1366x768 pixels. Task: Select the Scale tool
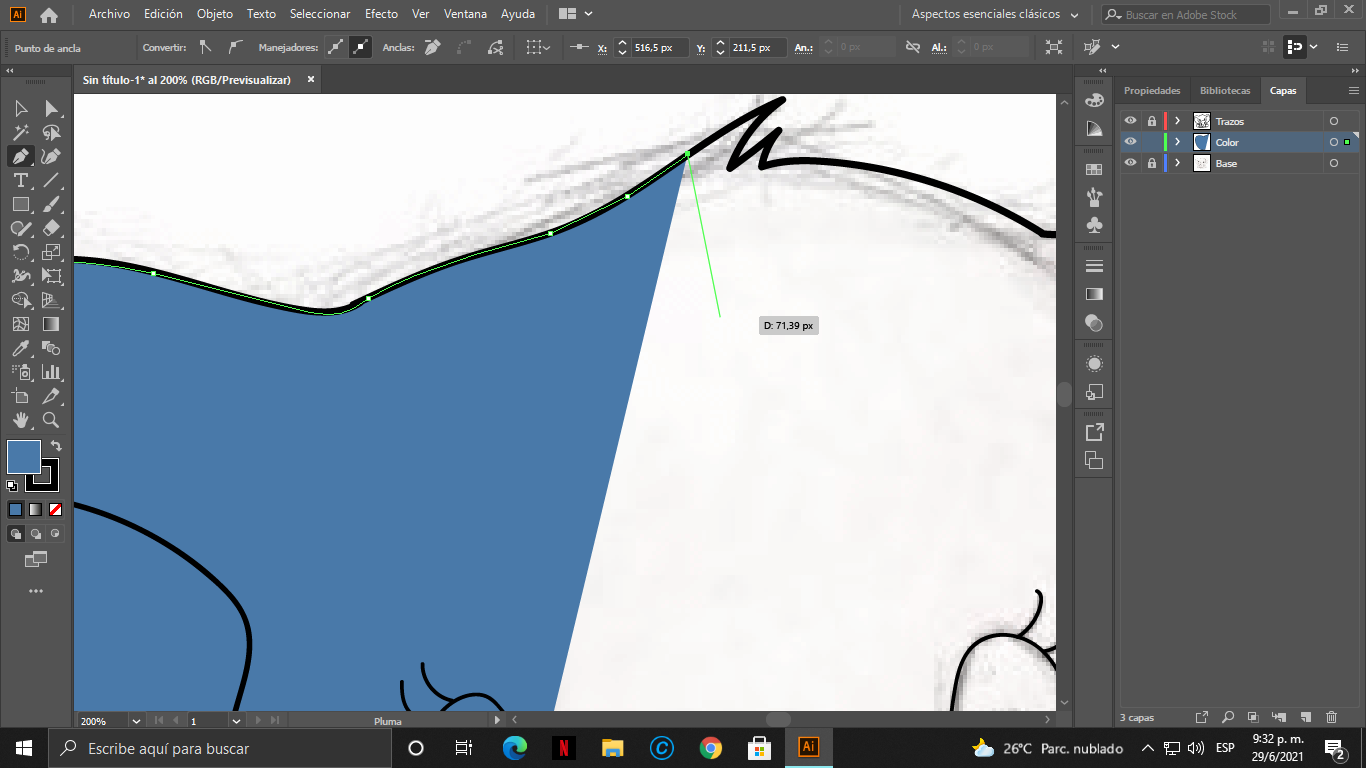pyautogui.click(x=51, y=252)
